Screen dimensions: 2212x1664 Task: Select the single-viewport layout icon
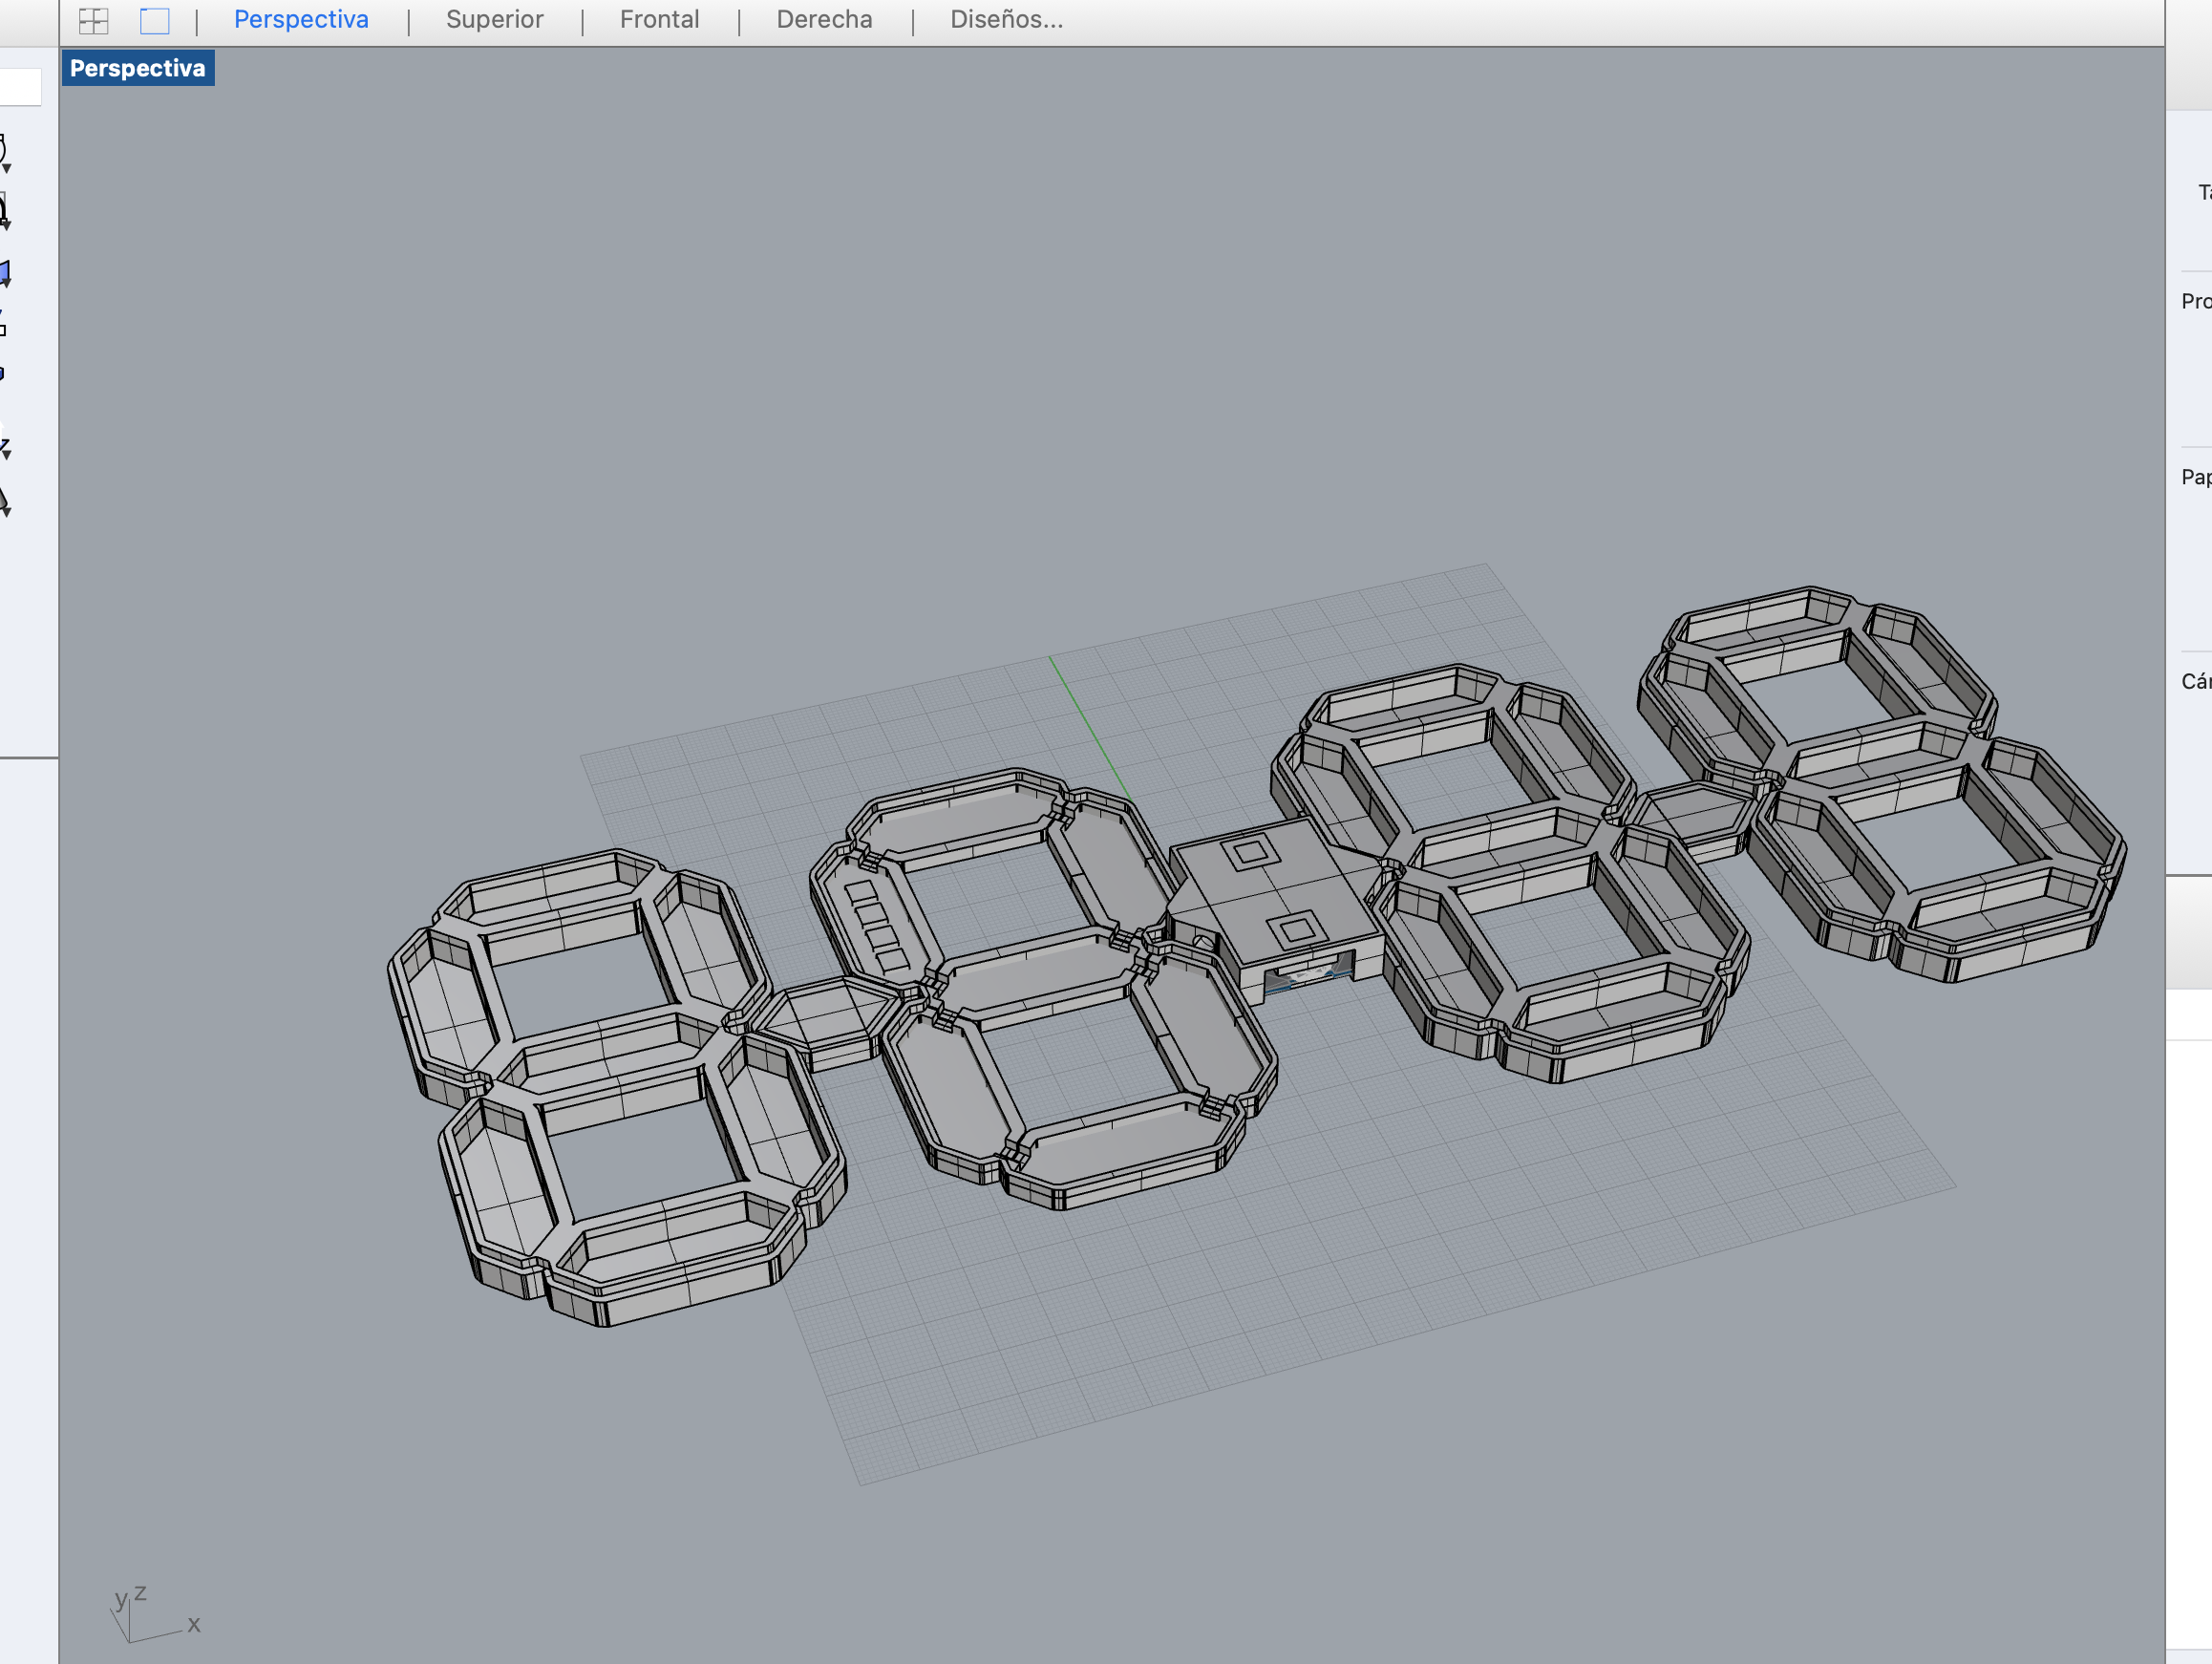tap(154, 20)
